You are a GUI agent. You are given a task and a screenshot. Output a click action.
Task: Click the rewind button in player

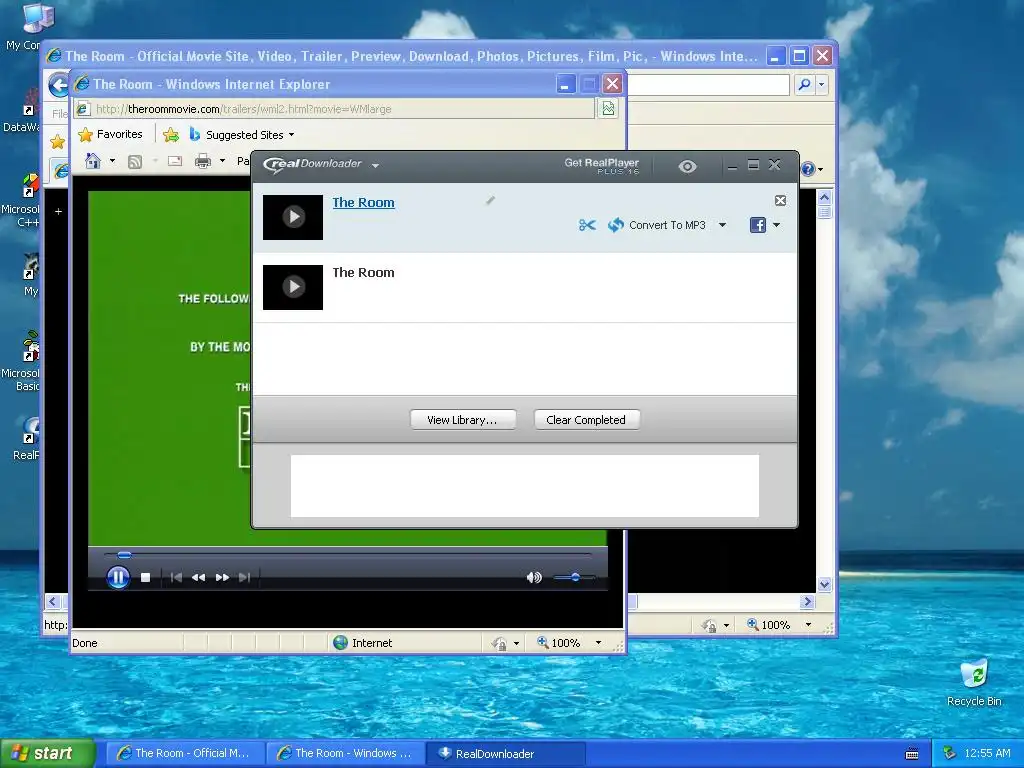pyautogui.click(x=199, y=577)
